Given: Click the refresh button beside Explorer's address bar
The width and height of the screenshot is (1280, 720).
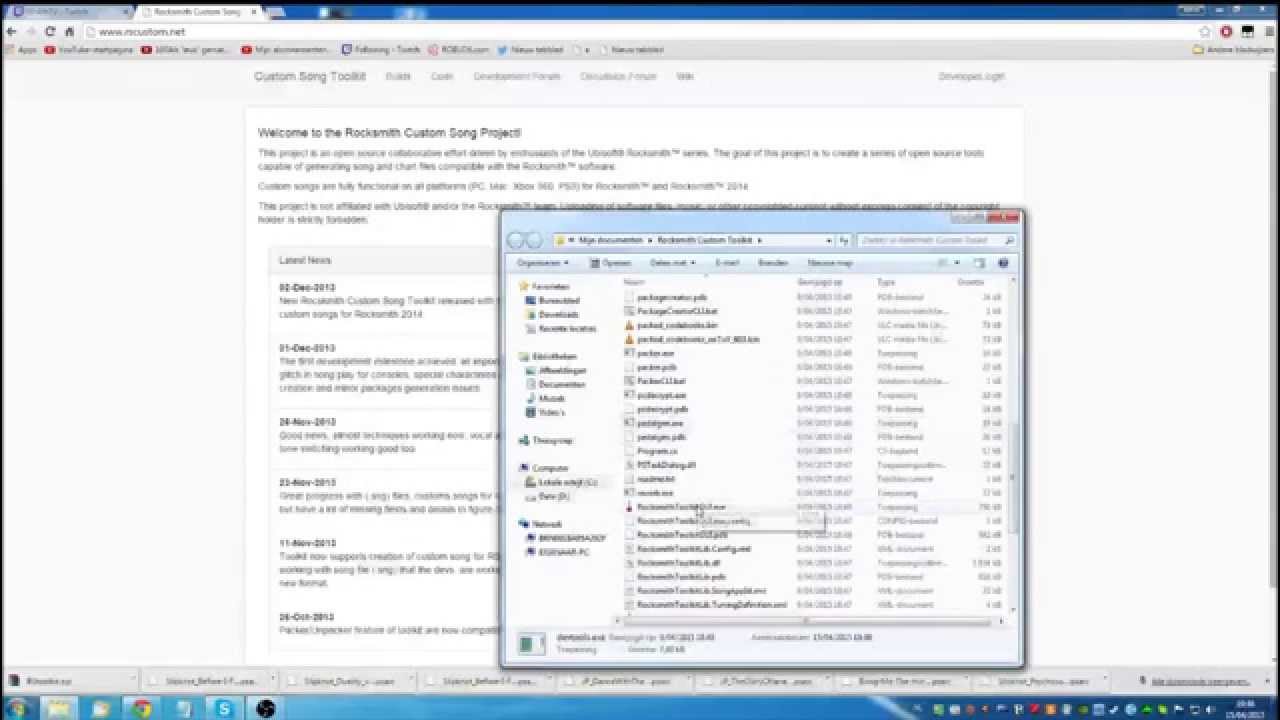Looking at the screenshot, I should [x=844, y=240].
